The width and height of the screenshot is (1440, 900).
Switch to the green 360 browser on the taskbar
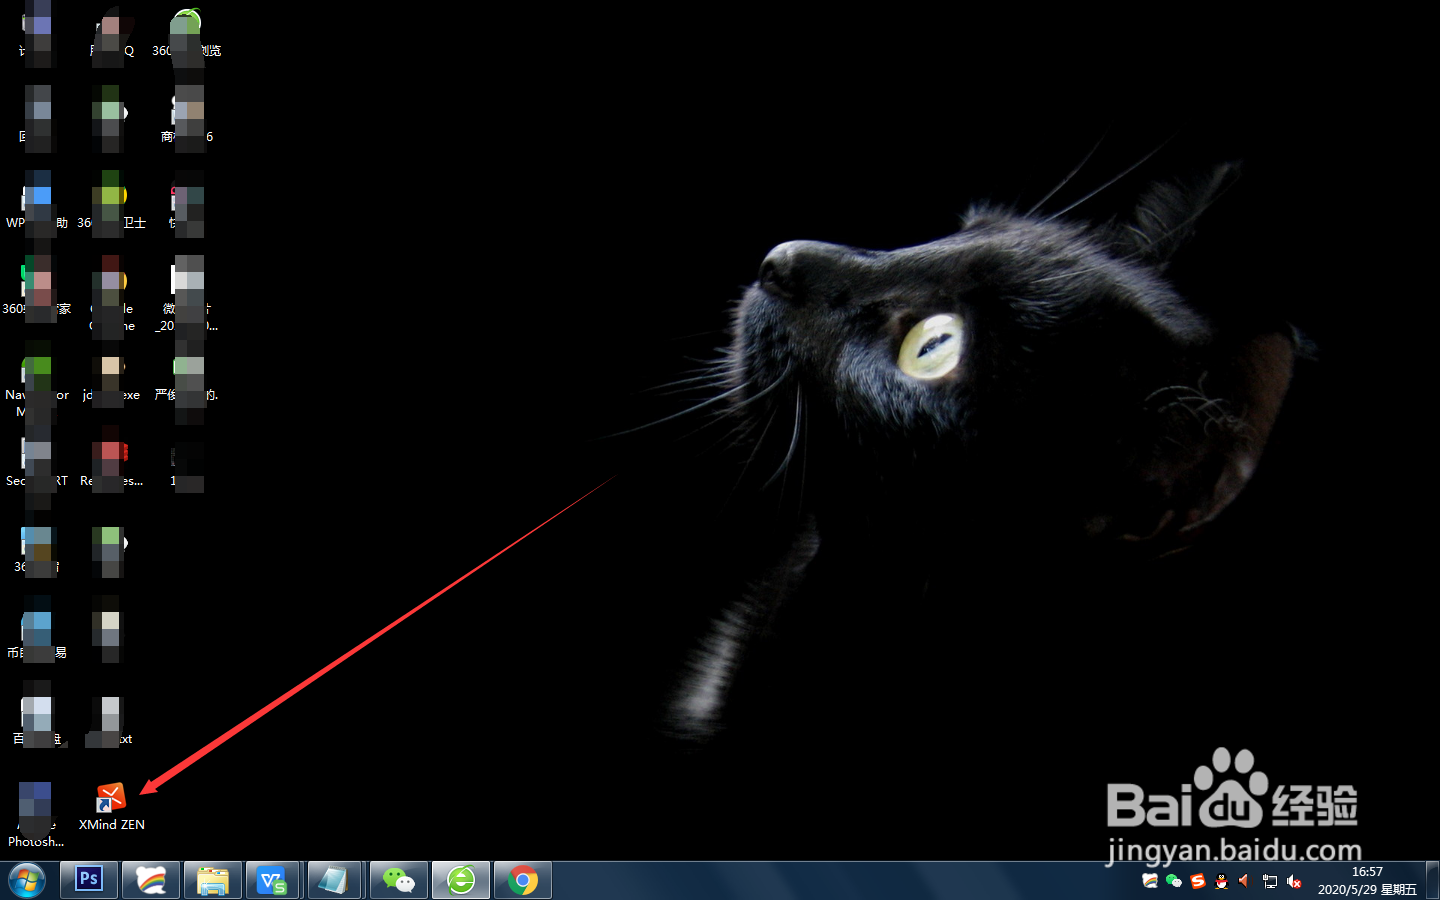[461, 880]
